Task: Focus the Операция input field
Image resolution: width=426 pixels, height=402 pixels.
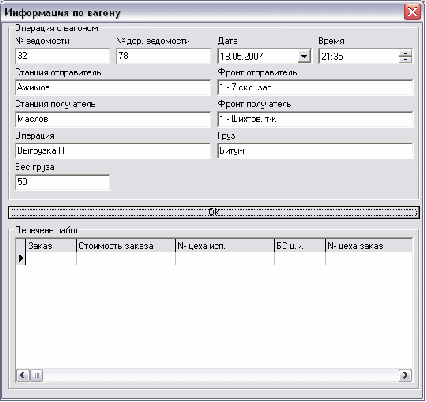Action: (113, 151)
